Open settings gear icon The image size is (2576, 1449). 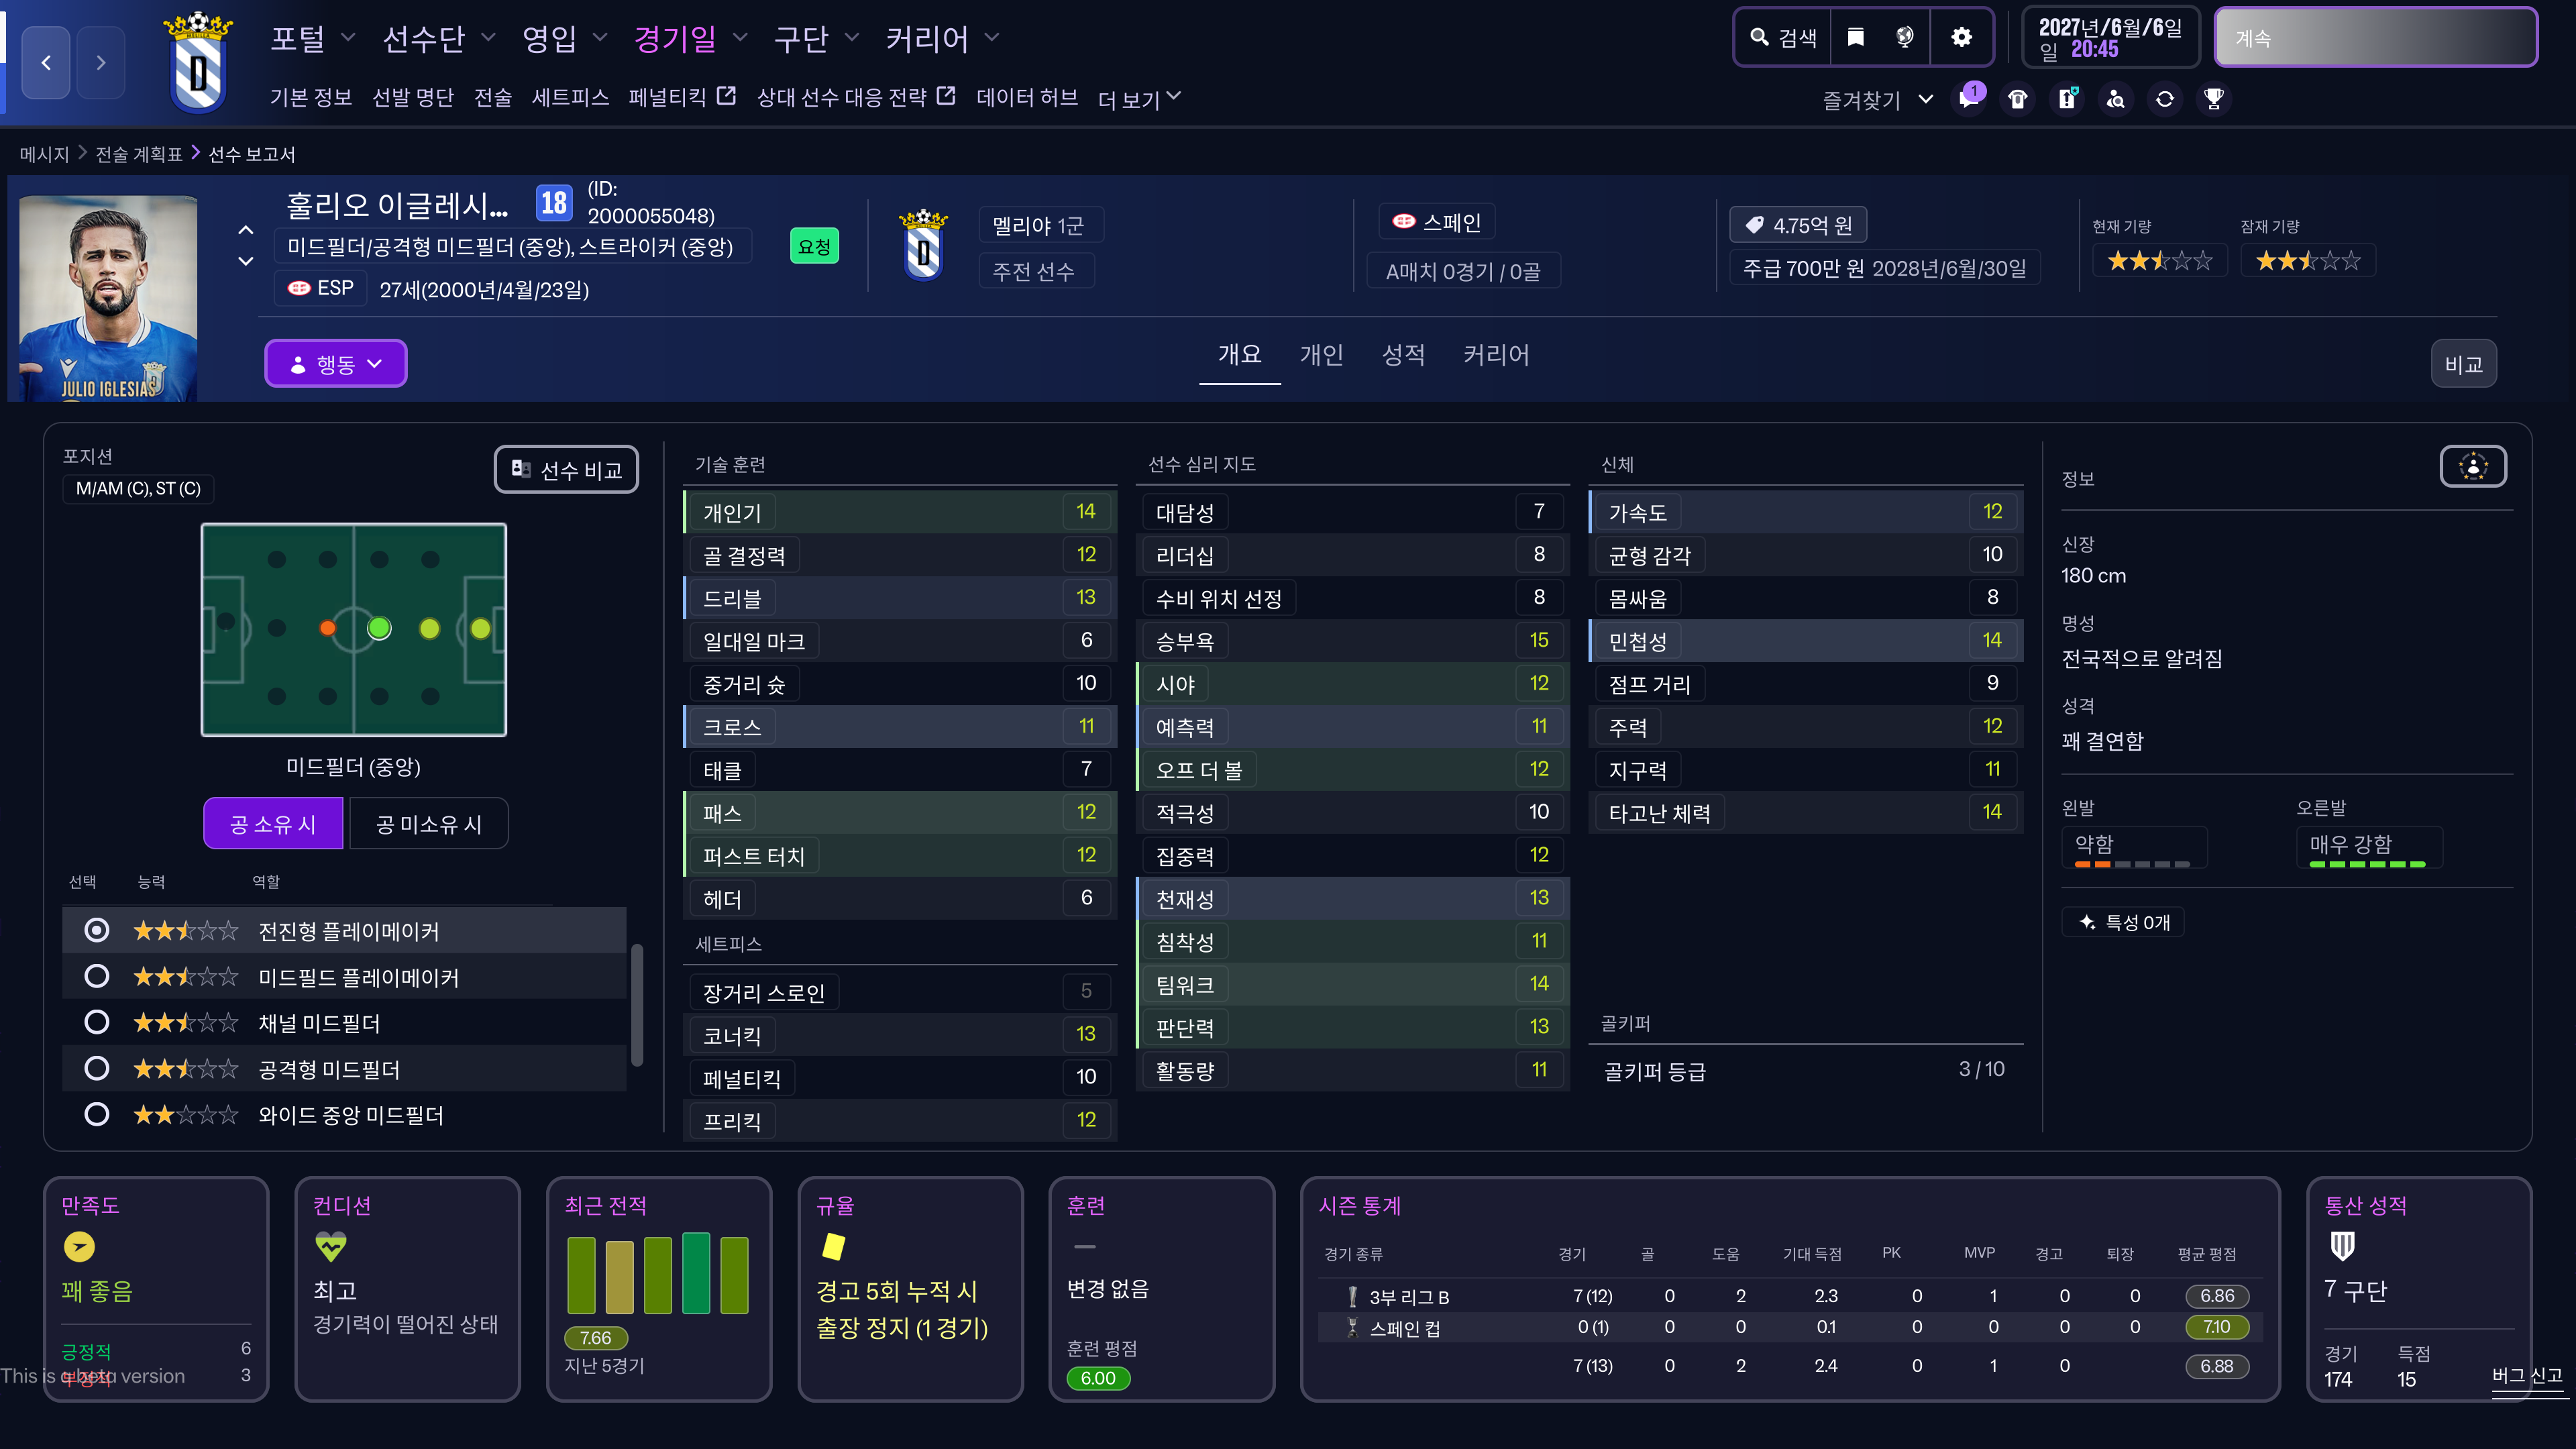pos(1961,37)
